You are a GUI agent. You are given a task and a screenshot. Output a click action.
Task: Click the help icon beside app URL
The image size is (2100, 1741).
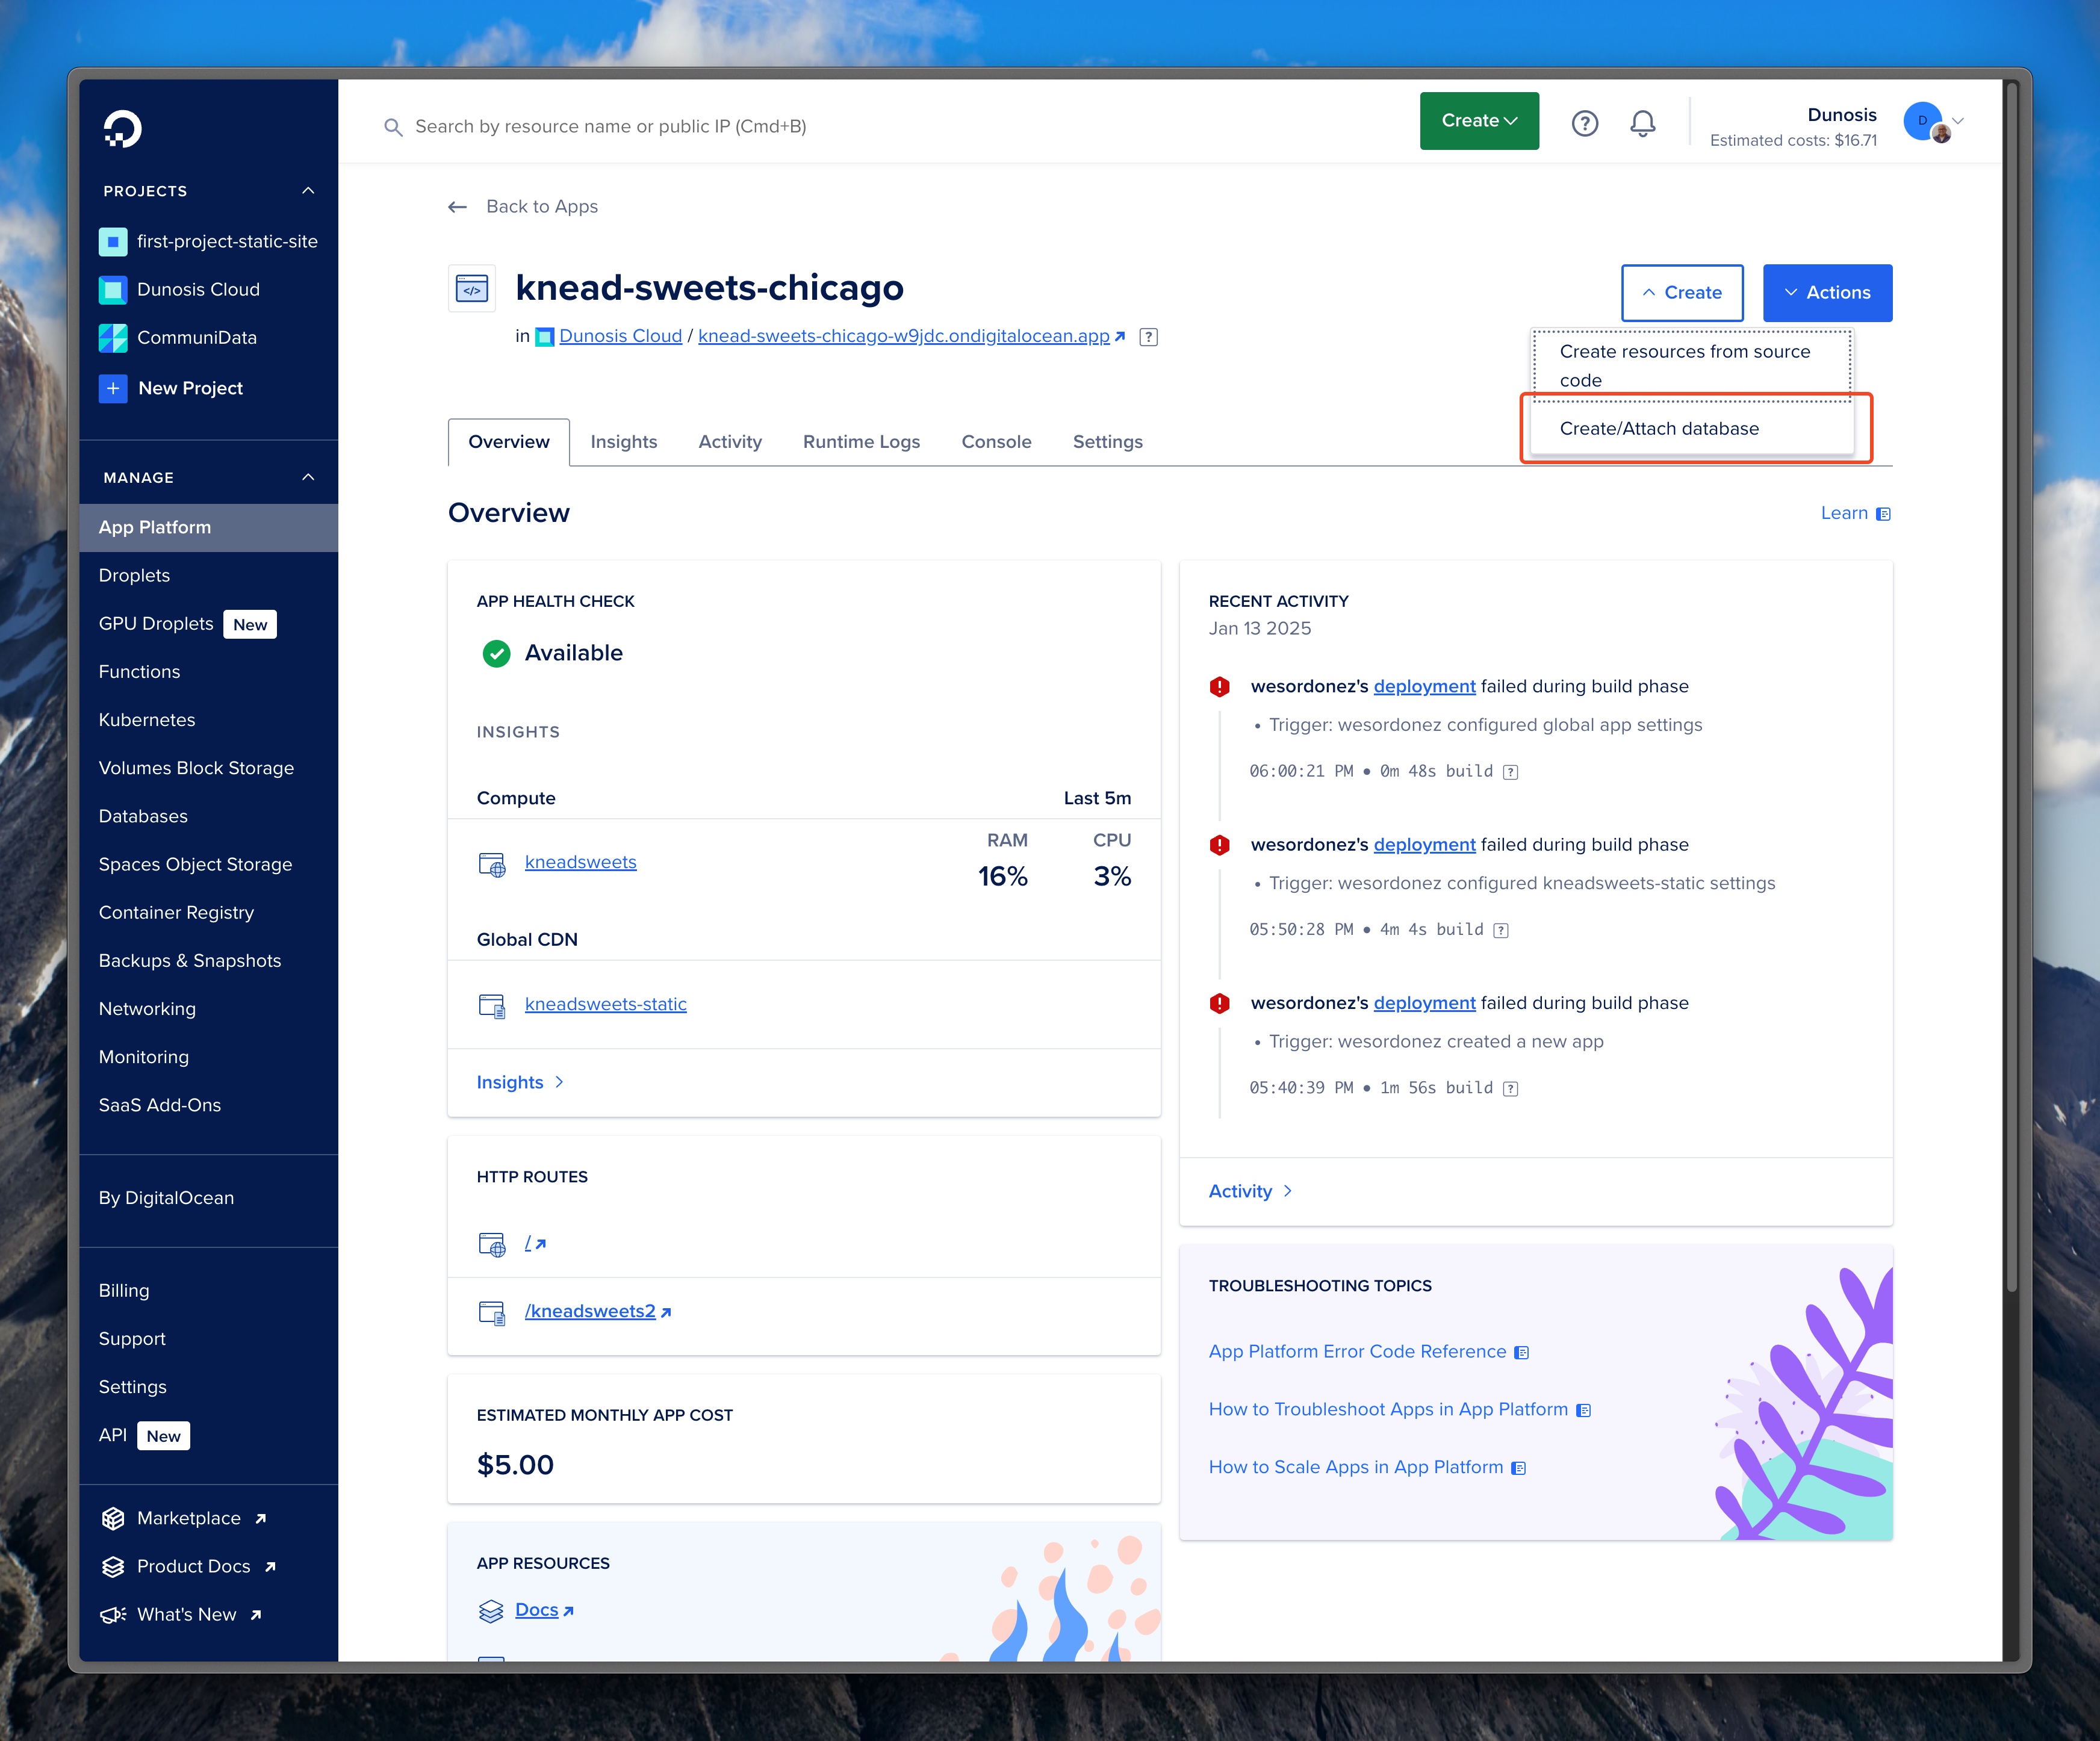click(x=1148, y=337)
